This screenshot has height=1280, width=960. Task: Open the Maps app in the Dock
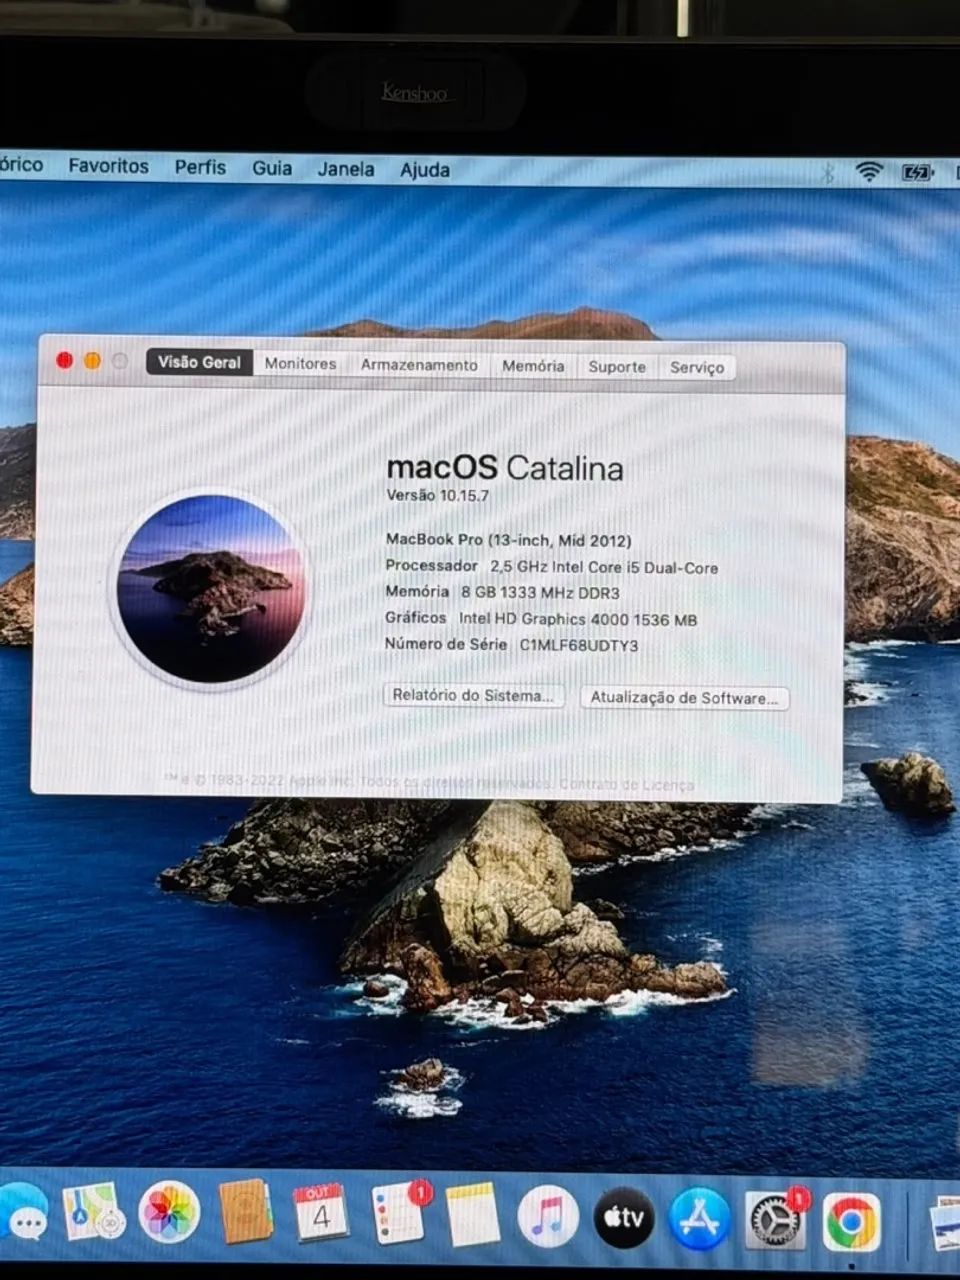[94, 1212]
